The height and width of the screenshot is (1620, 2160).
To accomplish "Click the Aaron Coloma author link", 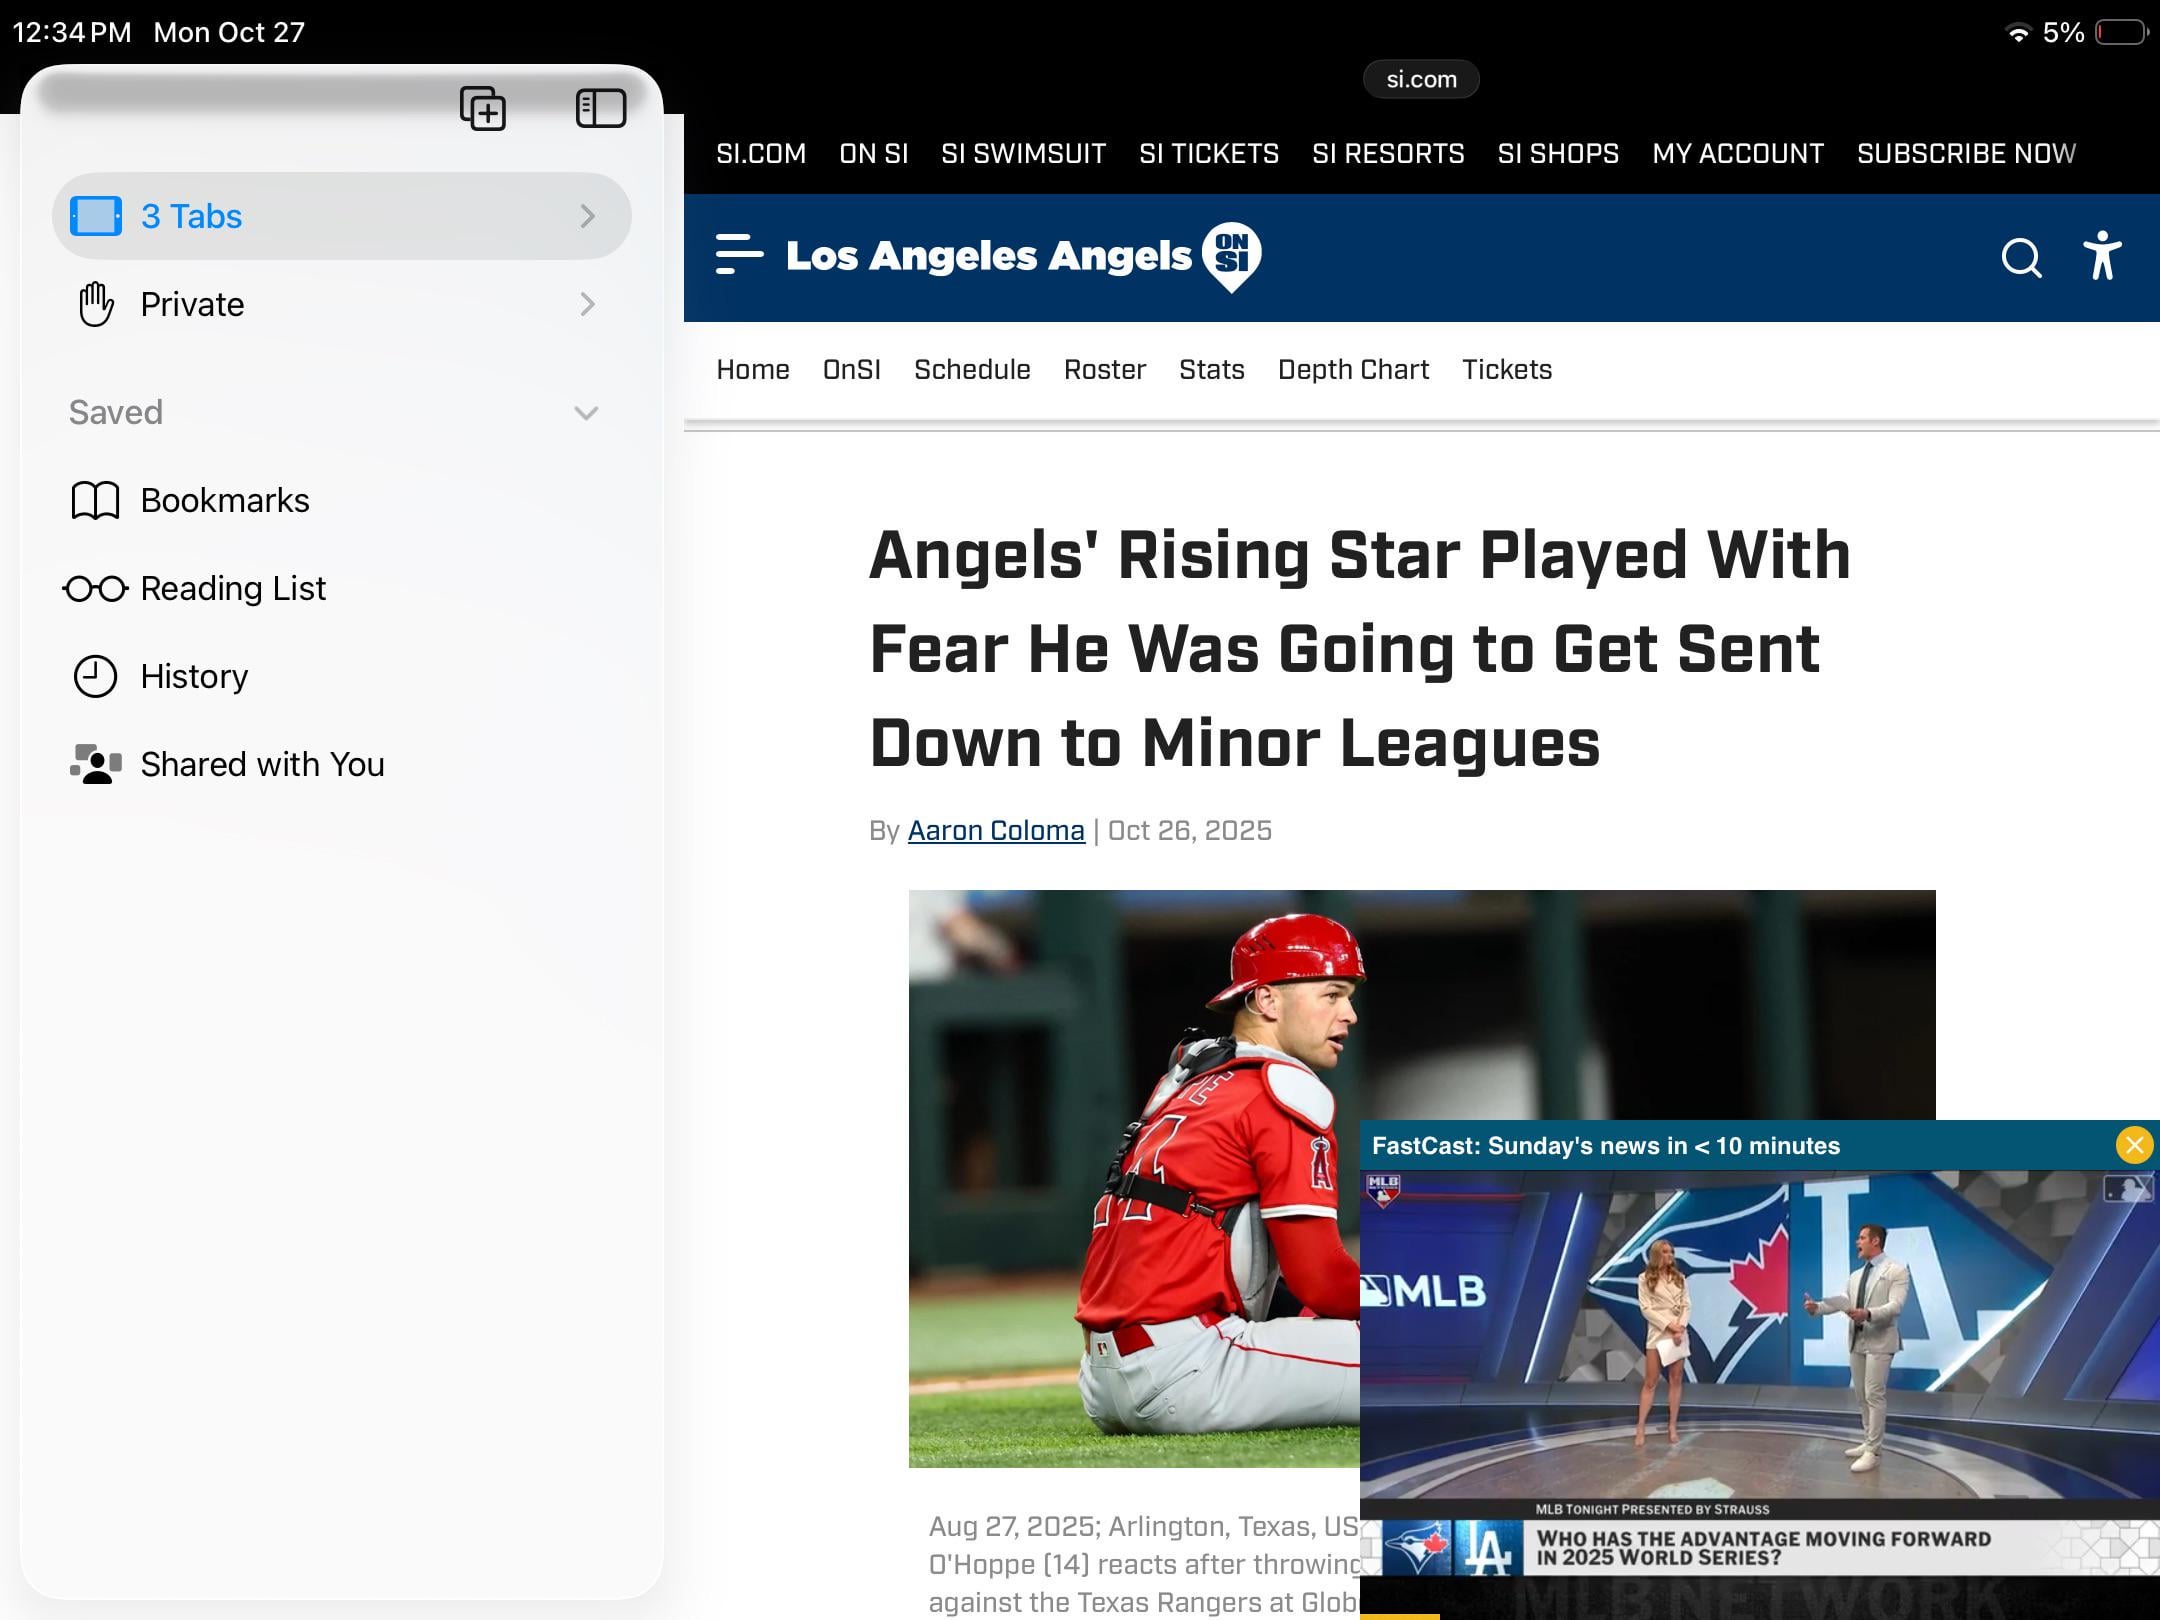I will click(x=995, y=831).
